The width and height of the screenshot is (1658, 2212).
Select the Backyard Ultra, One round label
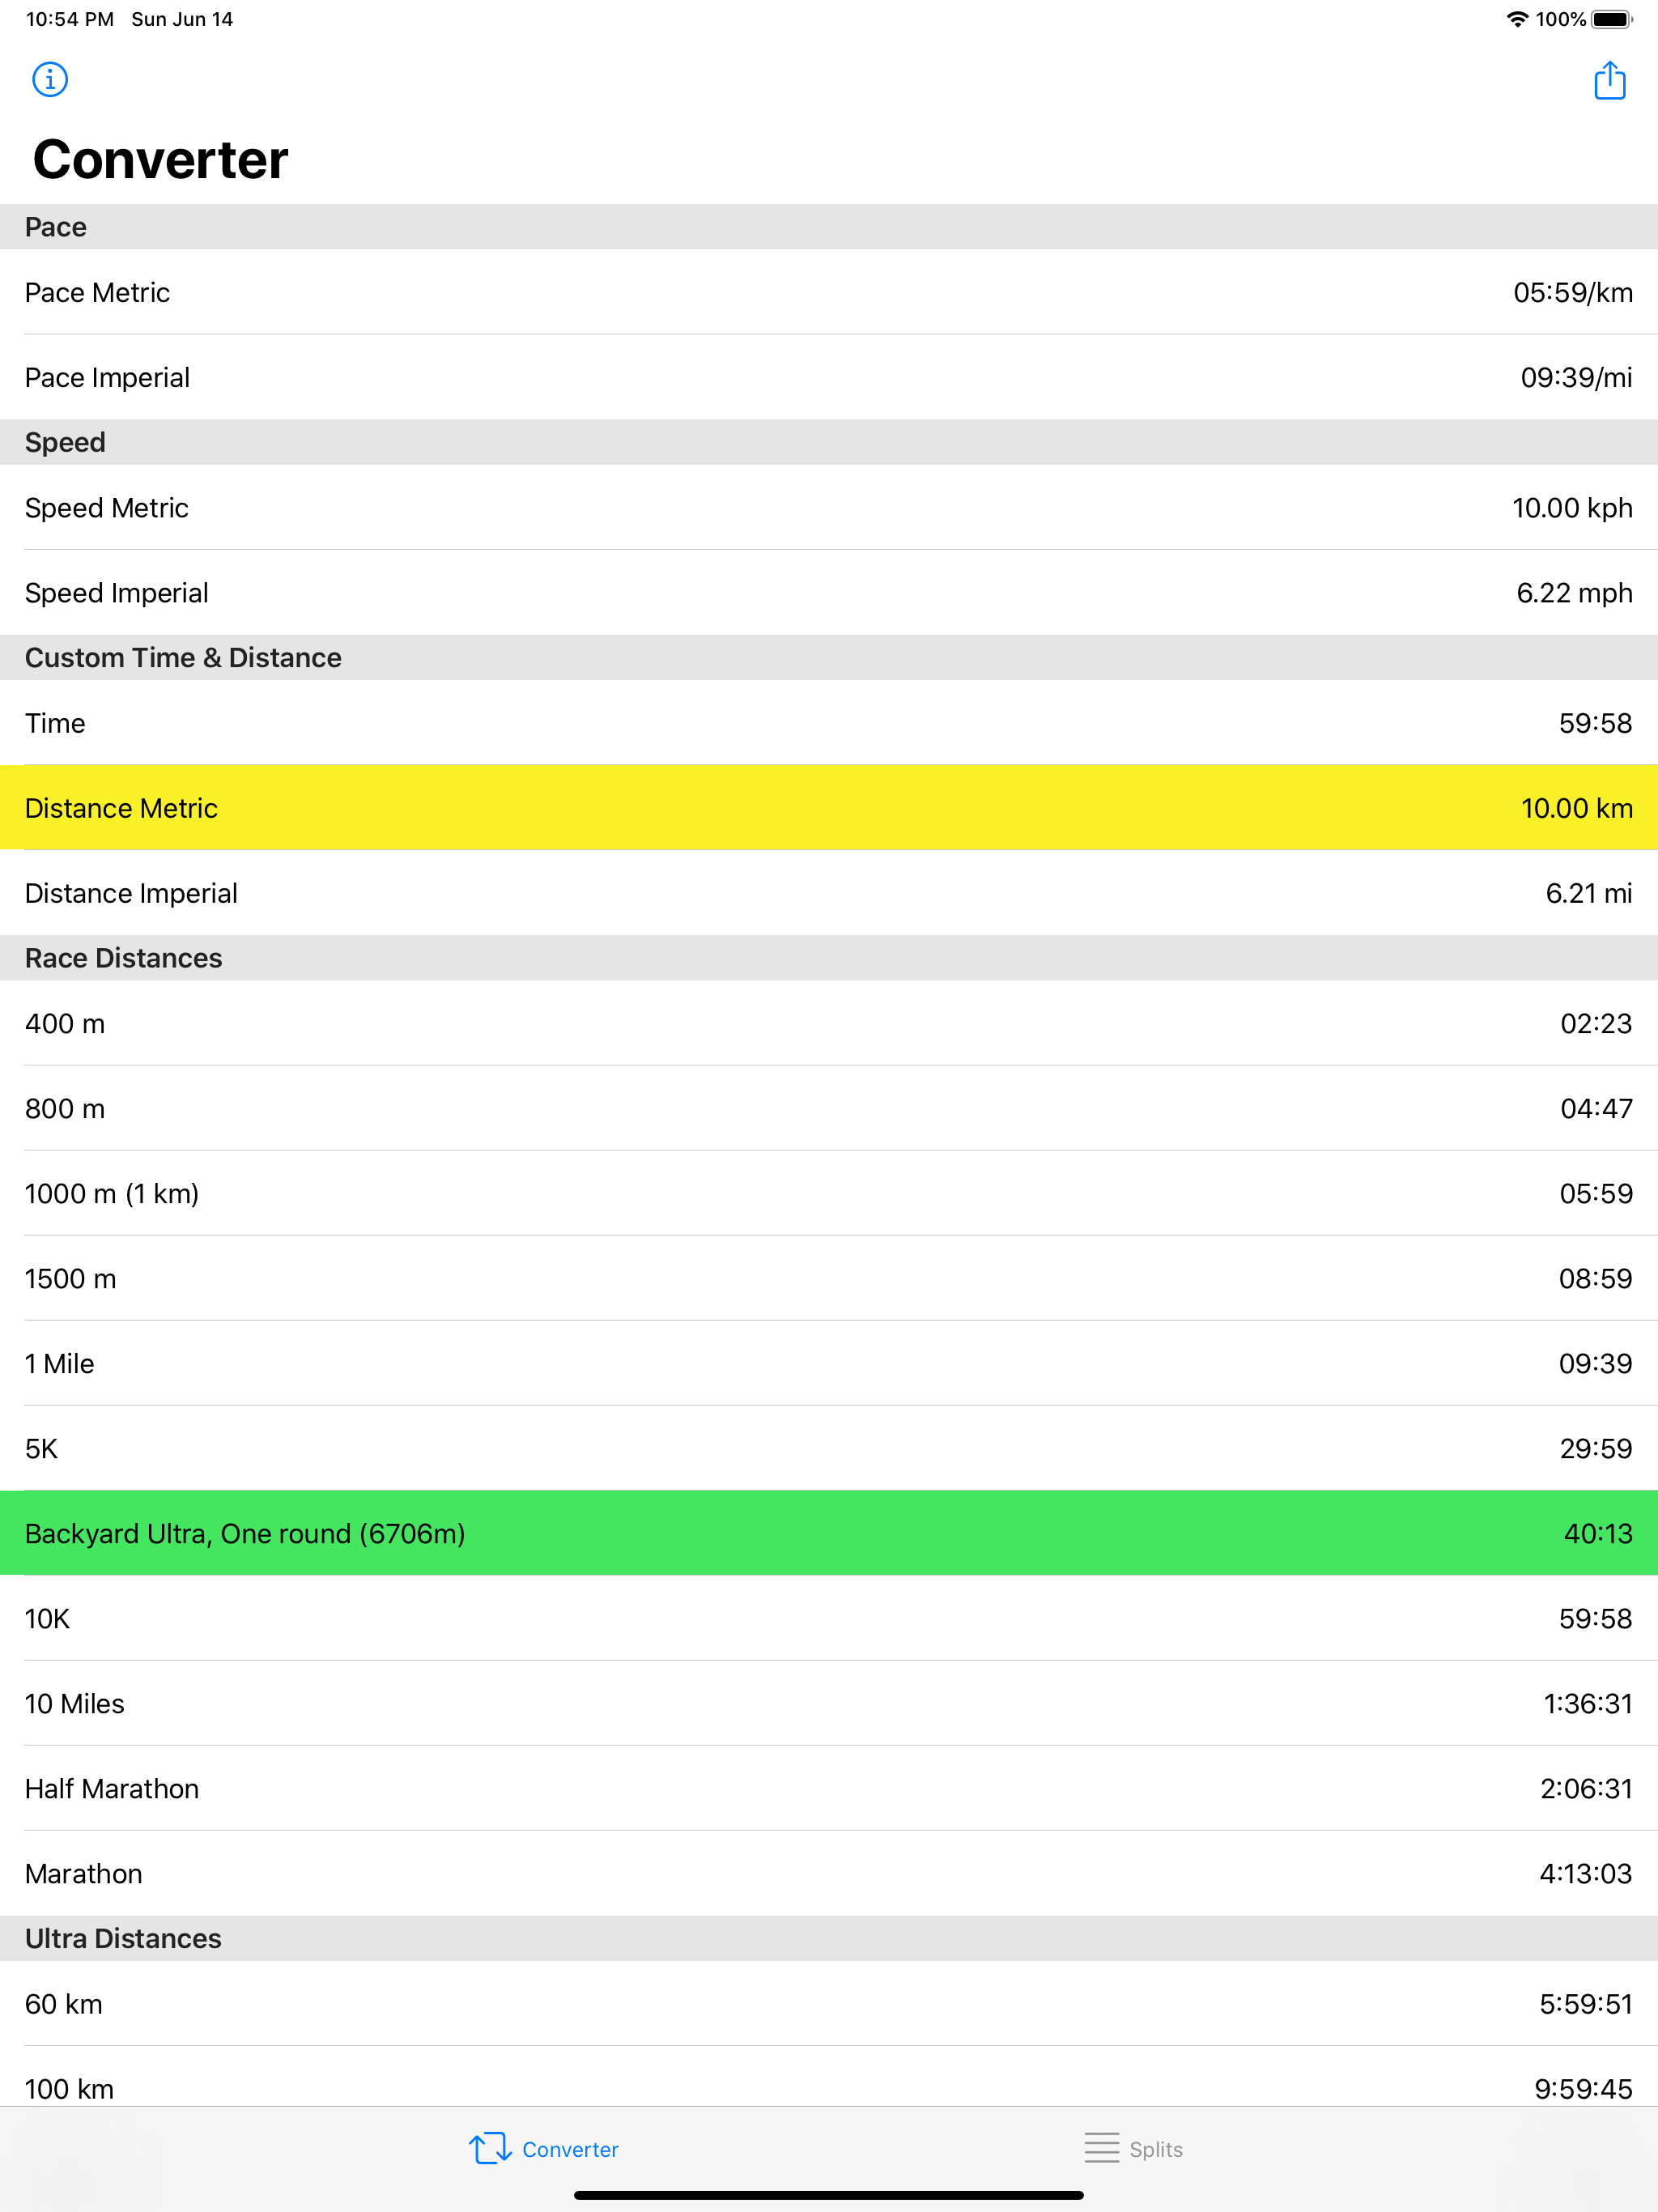point(245,1533)
